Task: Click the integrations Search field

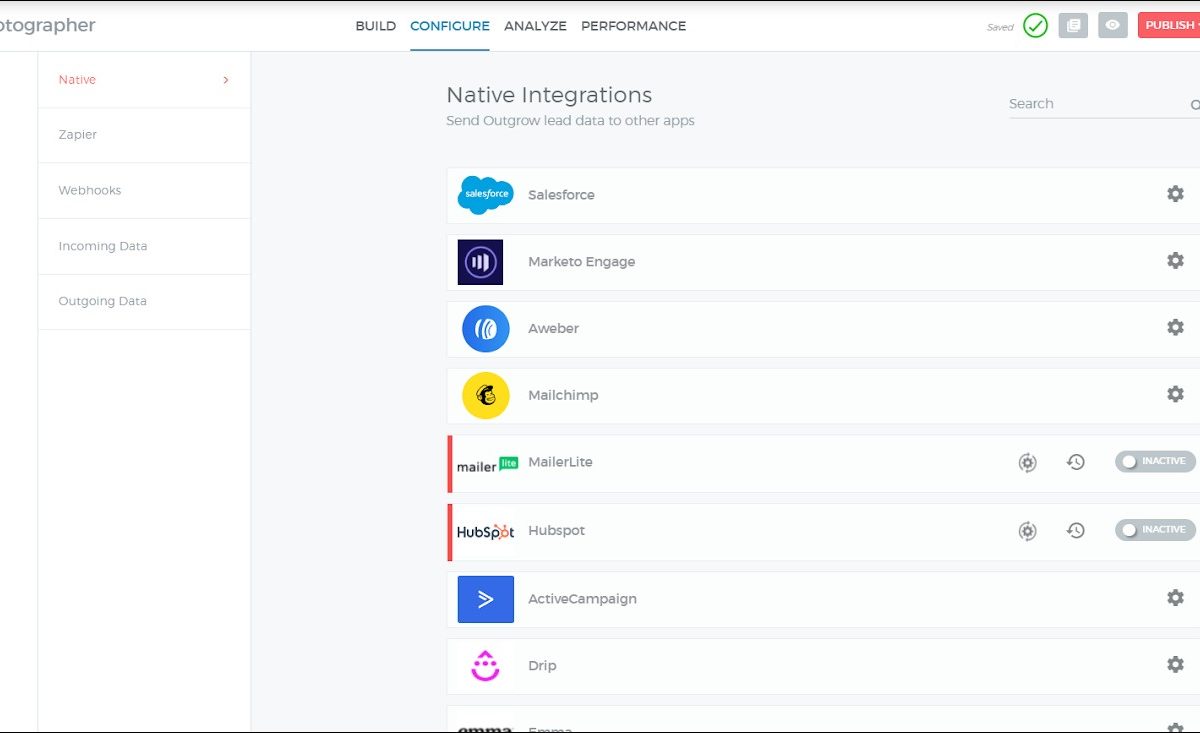Action: pos(1095,104)
